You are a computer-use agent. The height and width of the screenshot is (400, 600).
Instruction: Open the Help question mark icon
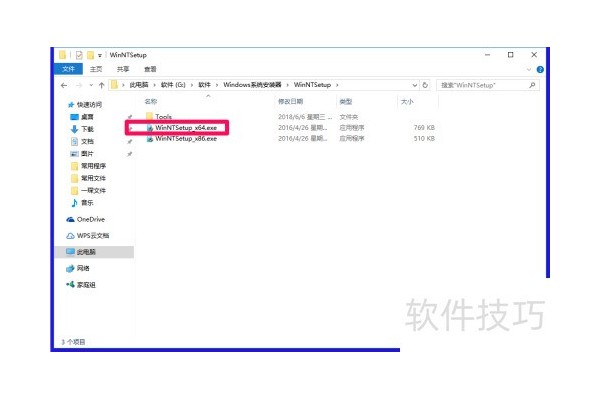point(540,69)
